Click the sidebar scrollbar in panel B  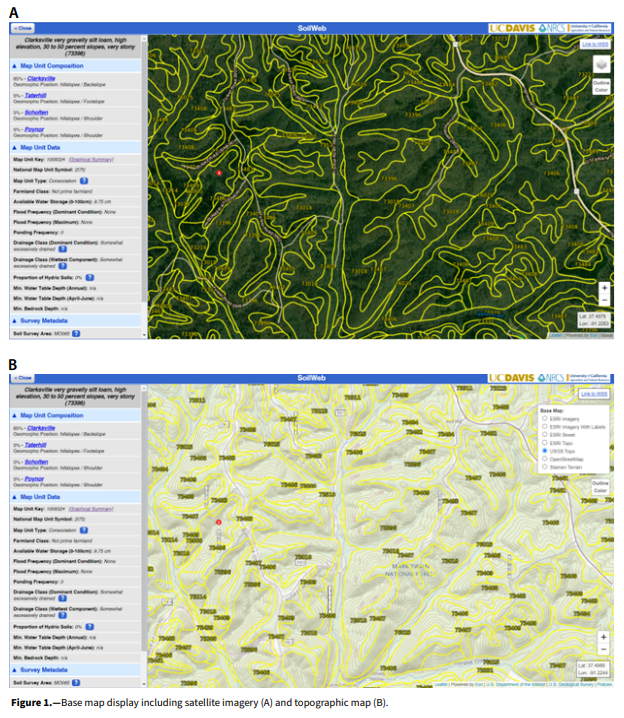[x=144, y=522]
